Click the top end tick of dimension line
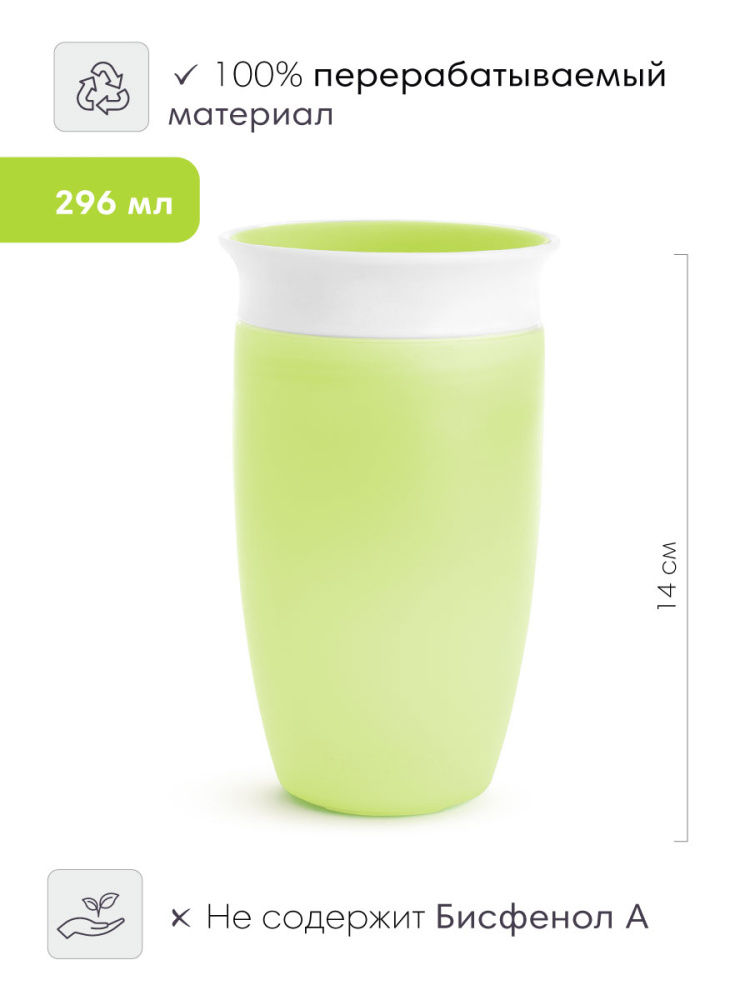The width and height of the screenshot is (750, 1000). (681, 254)
